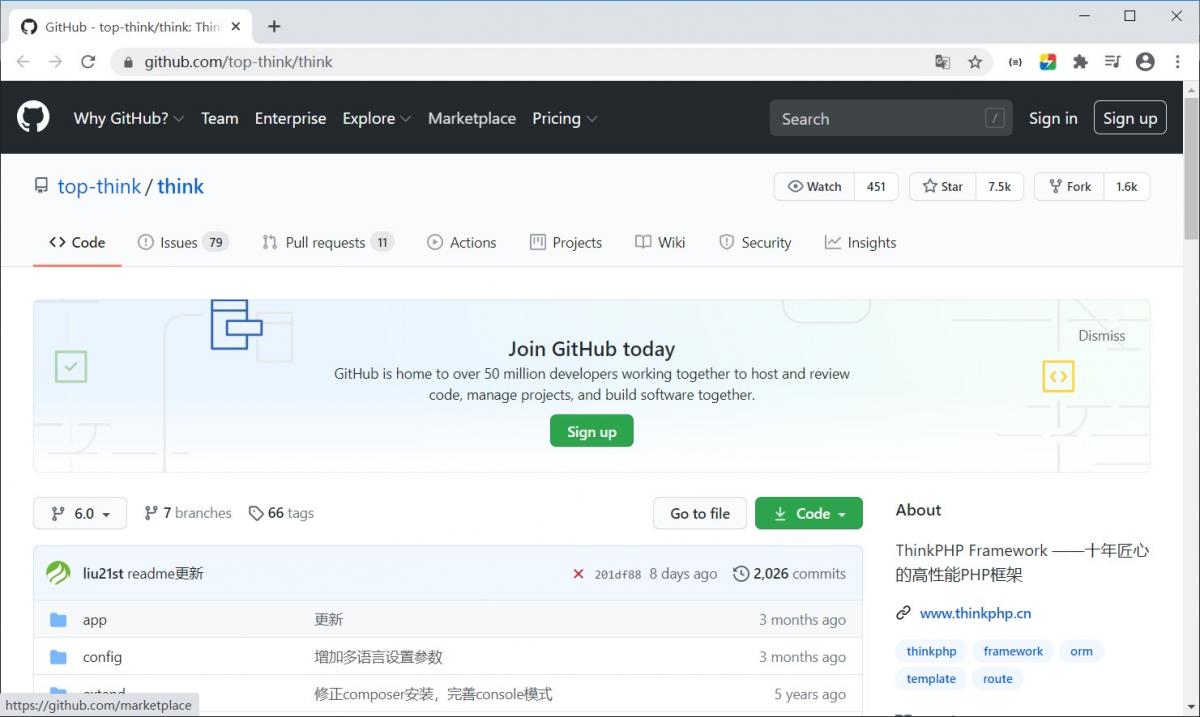Viewport: 1200px width, 717px height.
Task: Switch to the Pull requests tab
Action: pos(328,242)
